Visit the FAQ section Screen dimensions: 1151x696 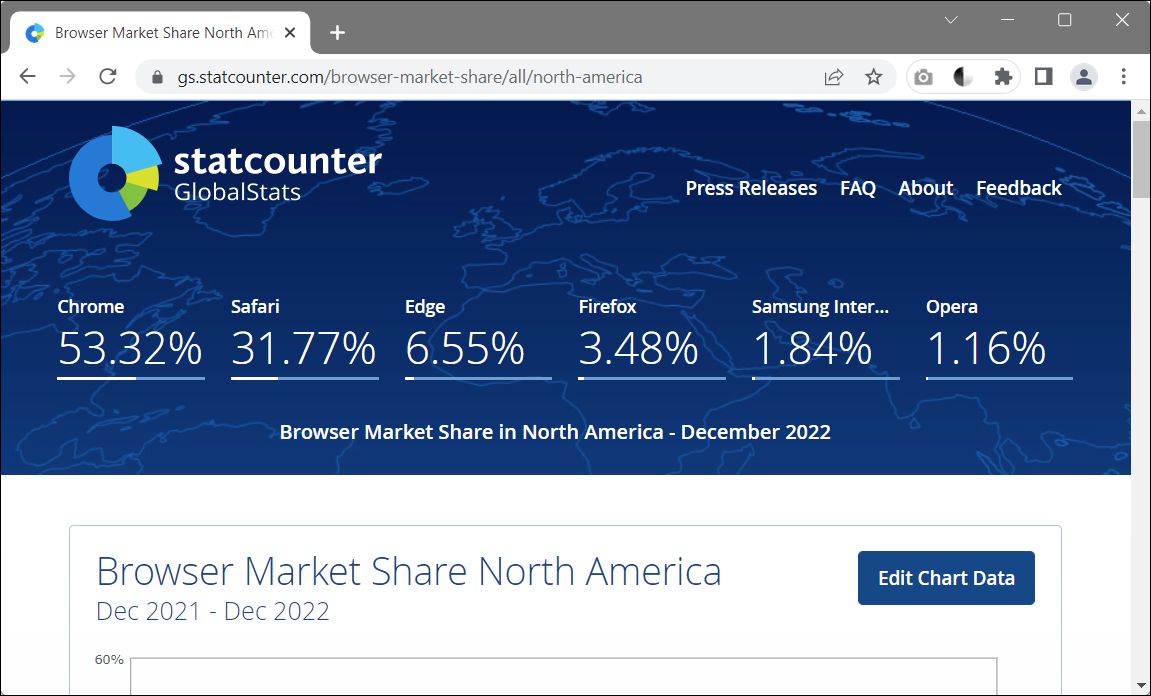point(858,188)
